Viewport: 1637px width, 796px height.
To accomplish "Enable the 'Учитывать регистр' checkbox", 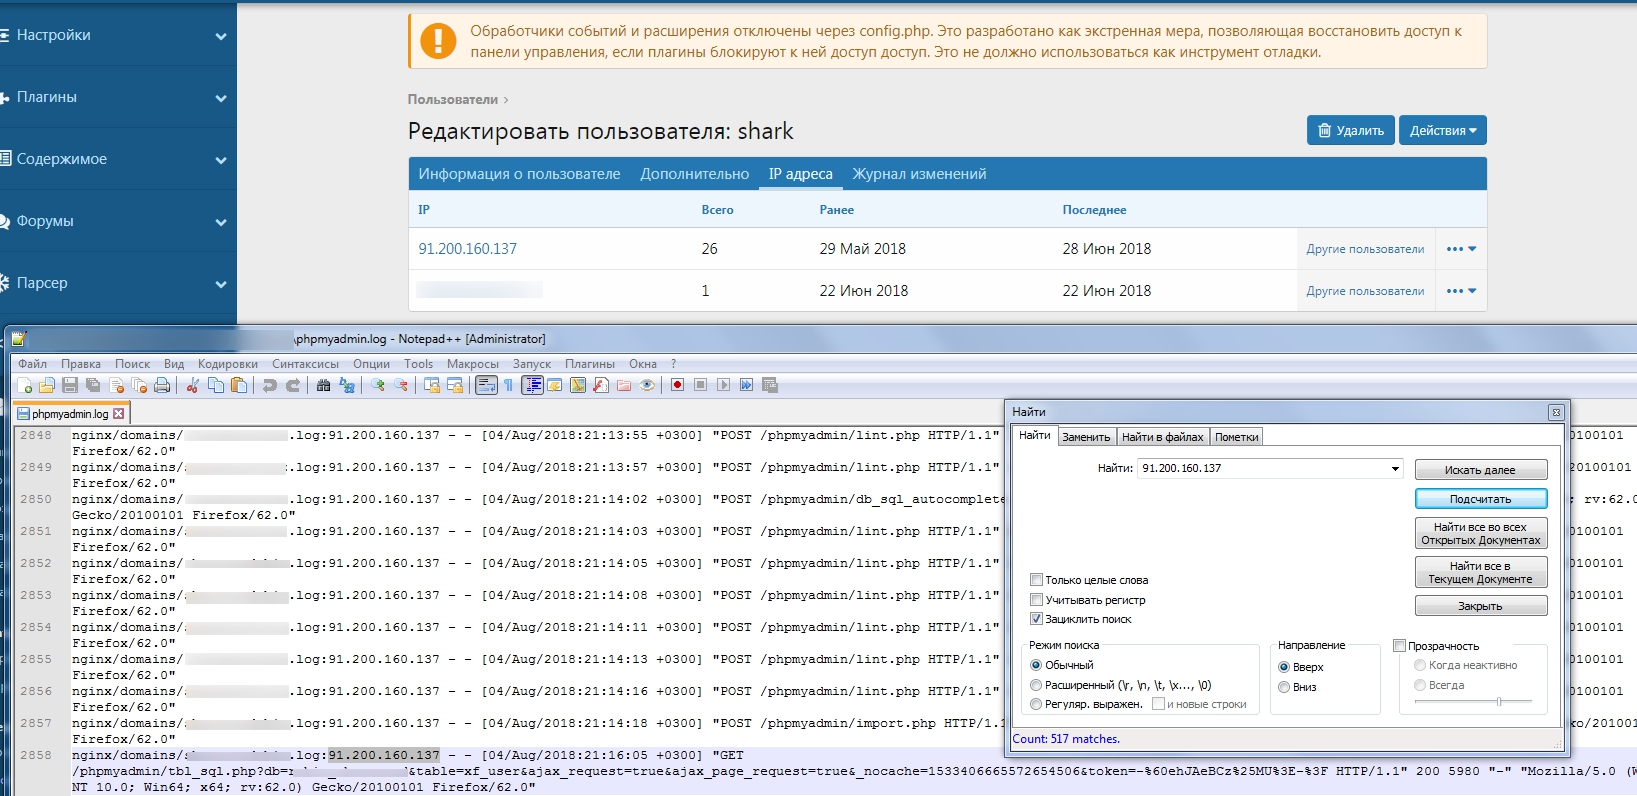I will point(1037,600).
